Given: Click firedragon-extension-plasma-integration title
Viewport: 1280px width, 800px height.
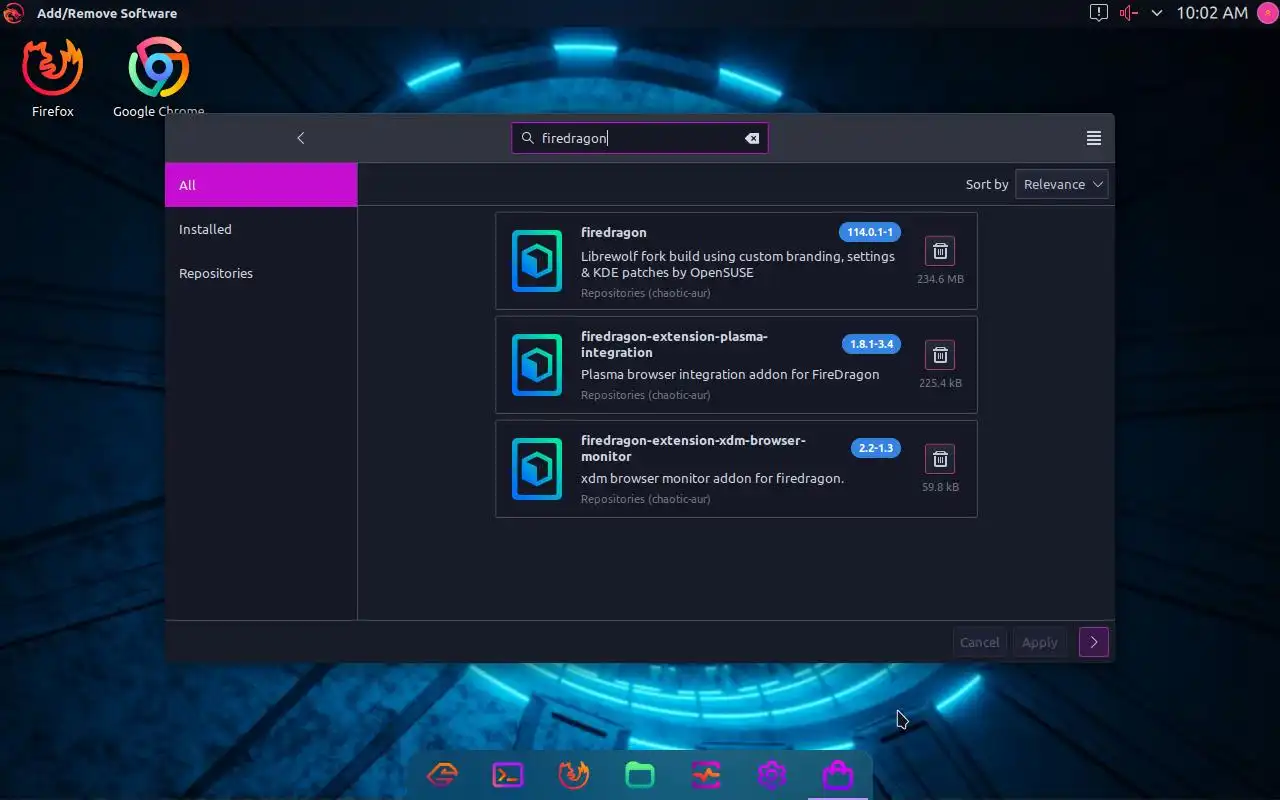Looking at the screenshot, I should point(674,344).
